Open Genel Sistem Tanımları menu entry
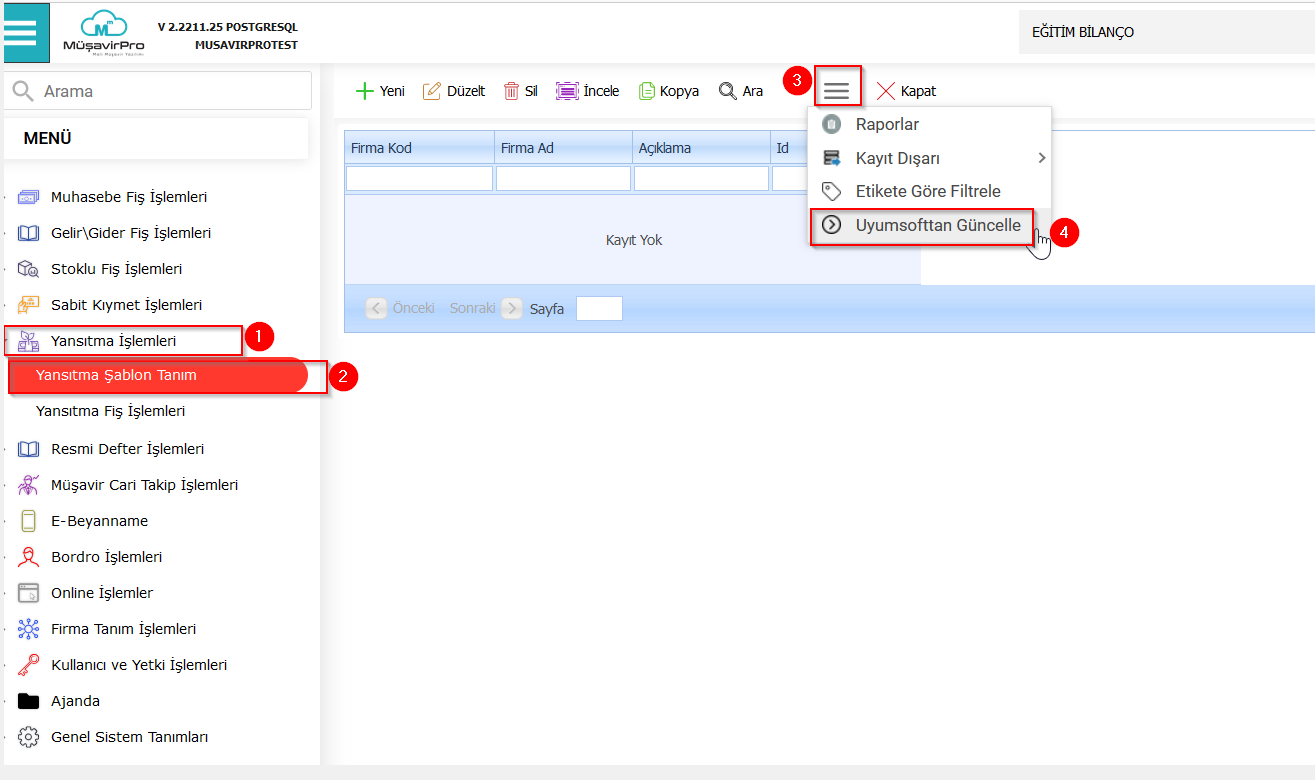 [x=129, y=737]
